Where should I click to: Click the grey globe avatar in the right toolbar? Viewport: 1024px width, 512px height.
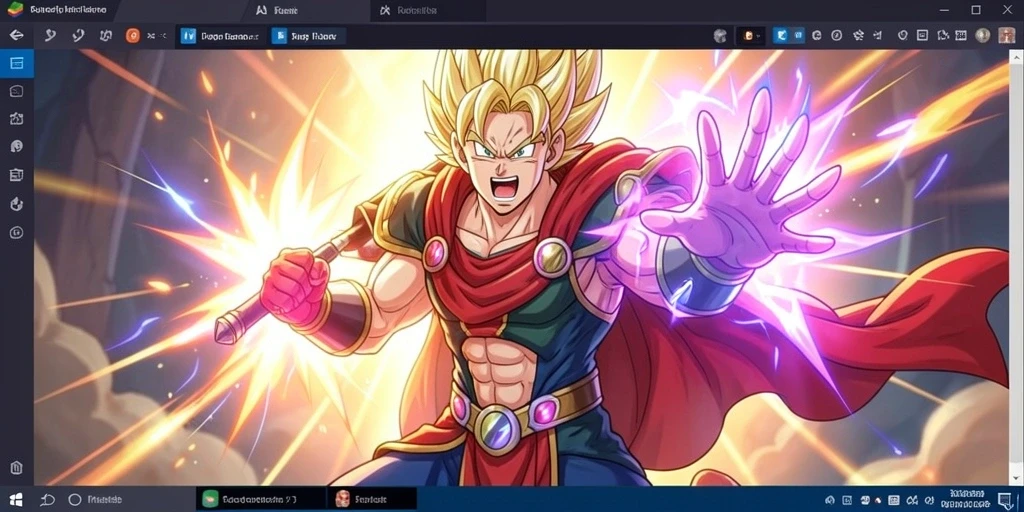point(720,35)
